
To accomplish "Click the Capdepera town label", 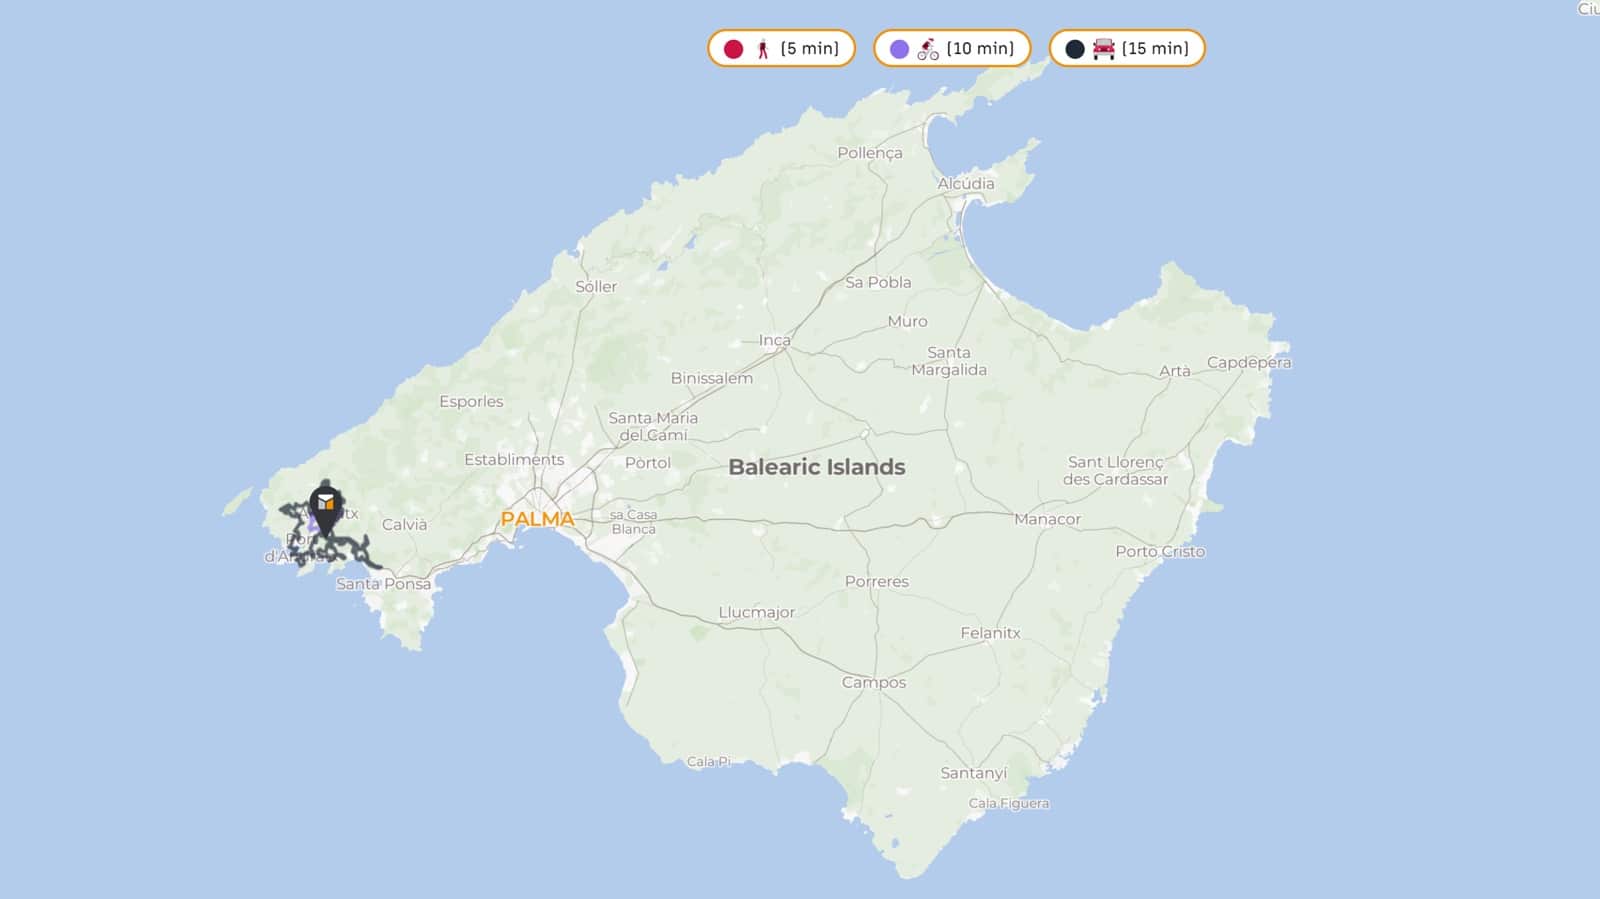I will (x=1248, y=362).
